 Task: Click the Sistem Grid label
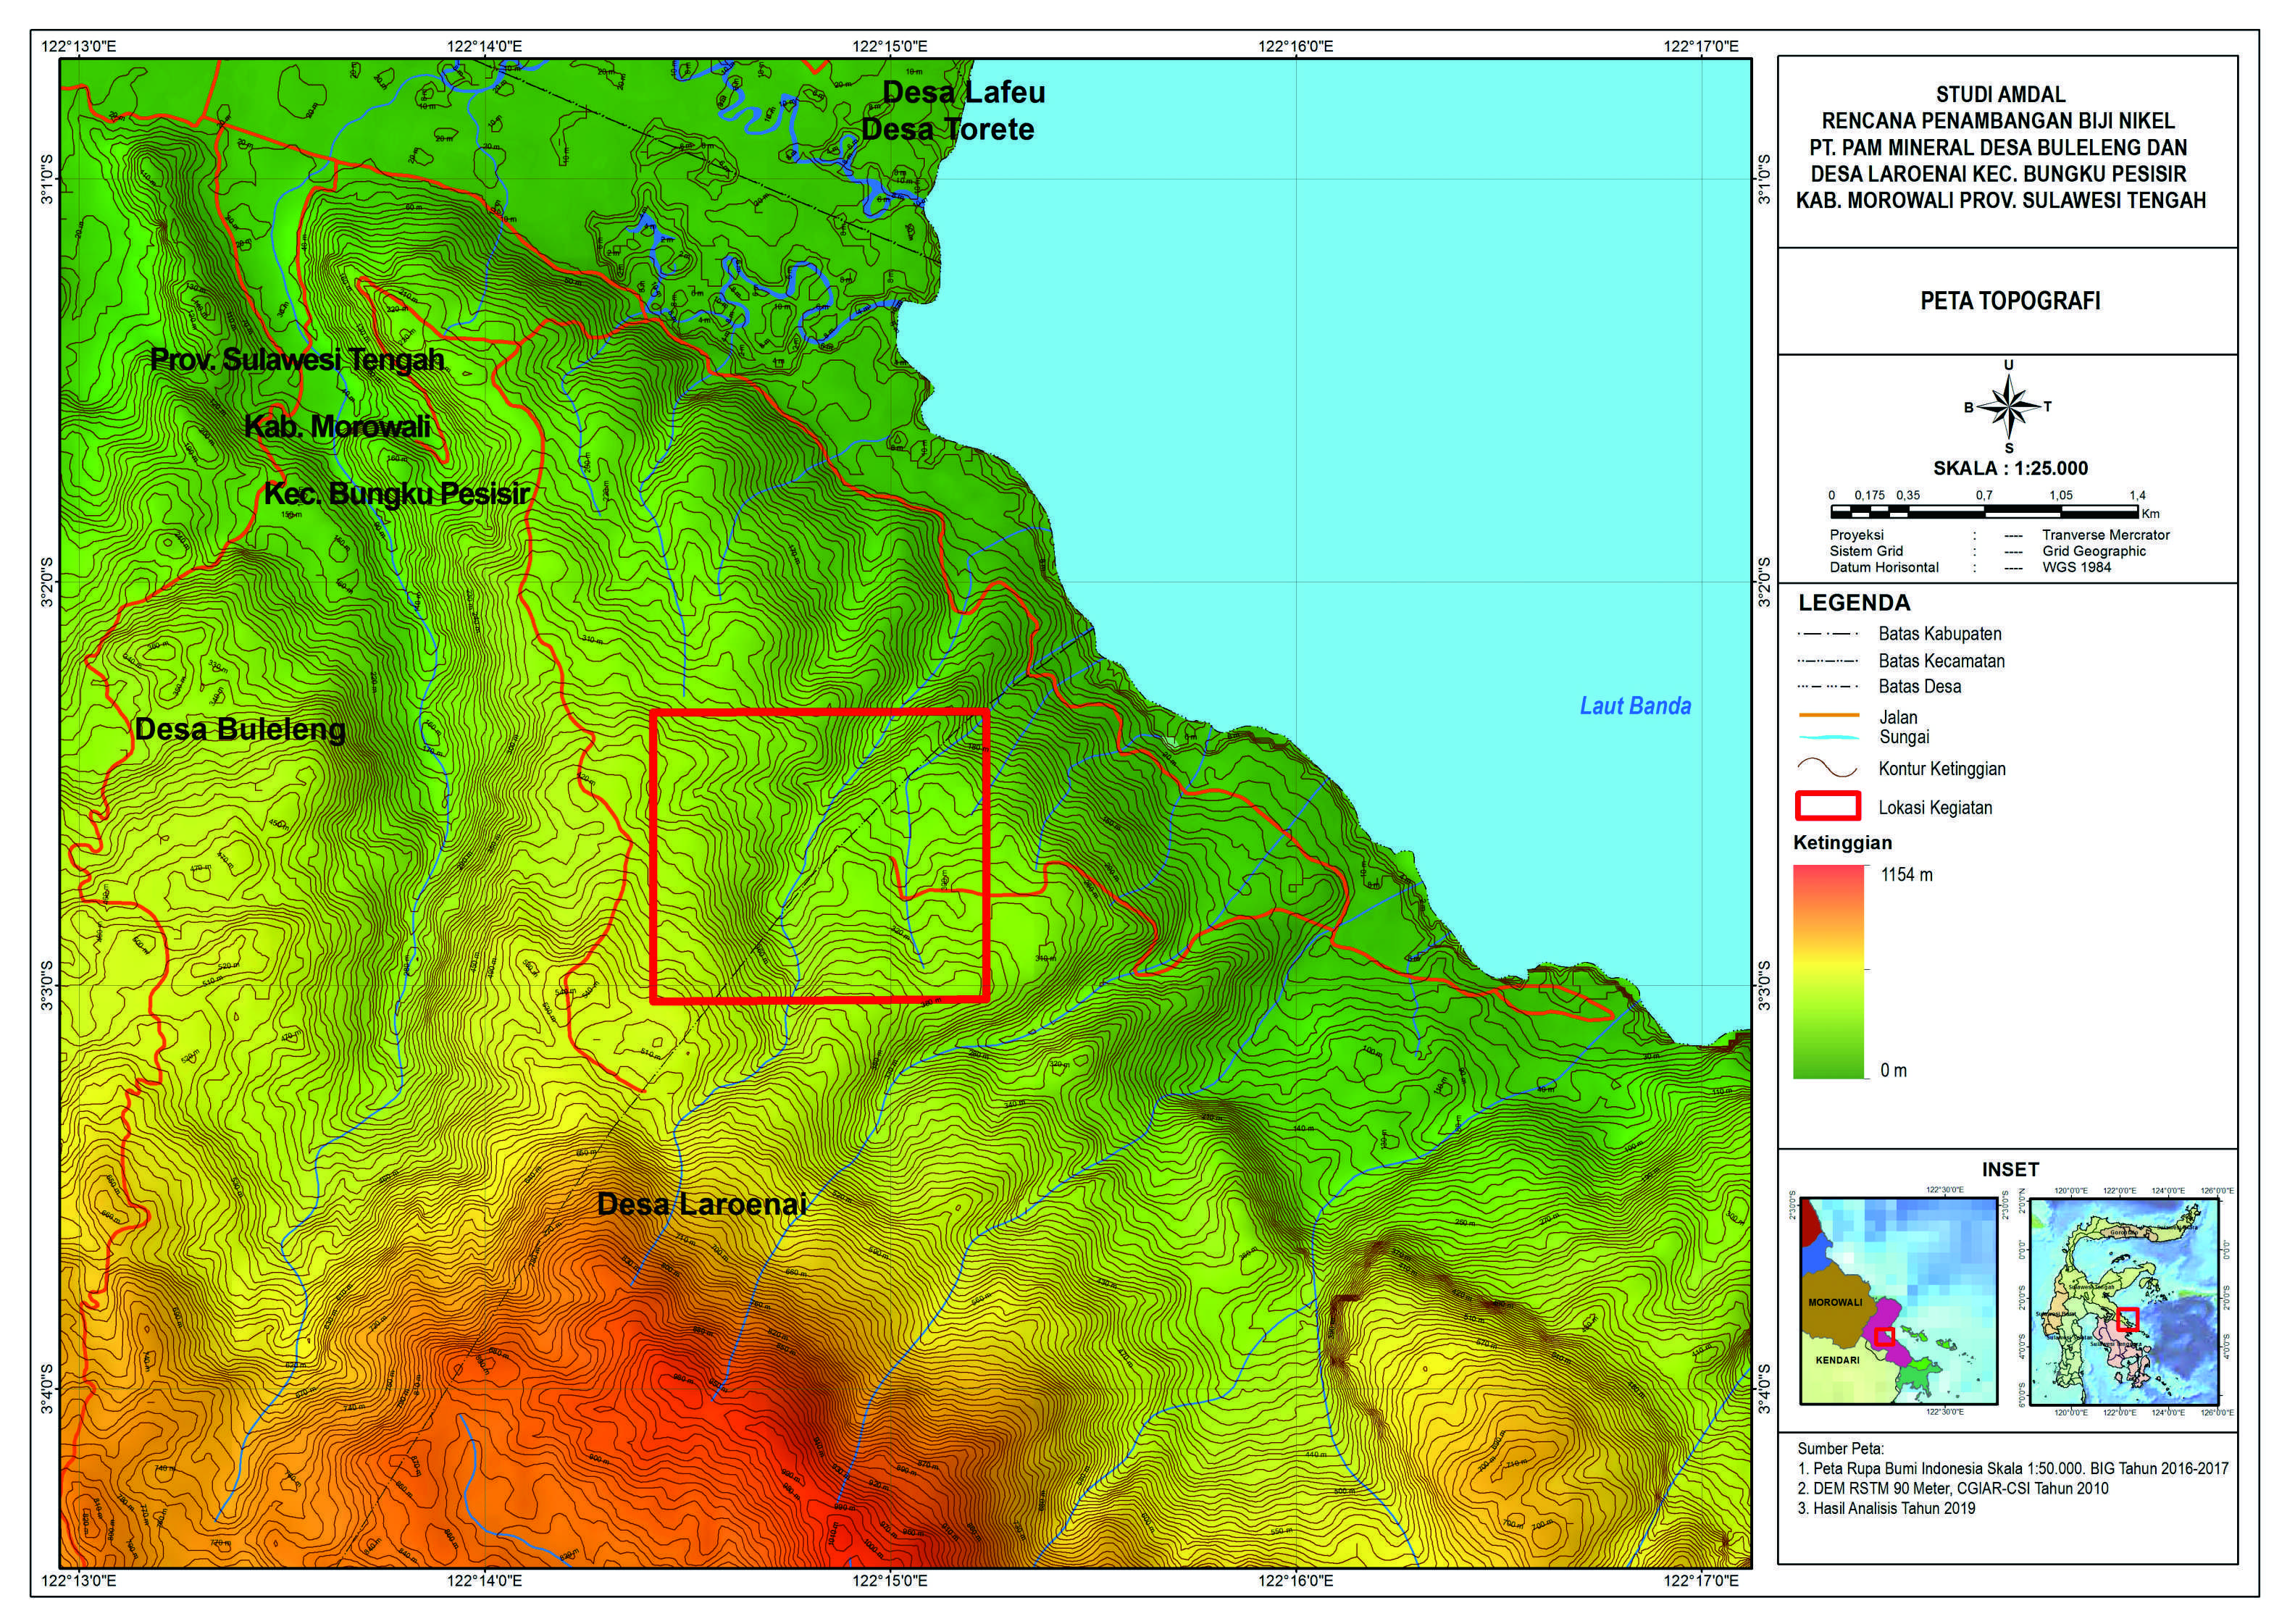1866,551
